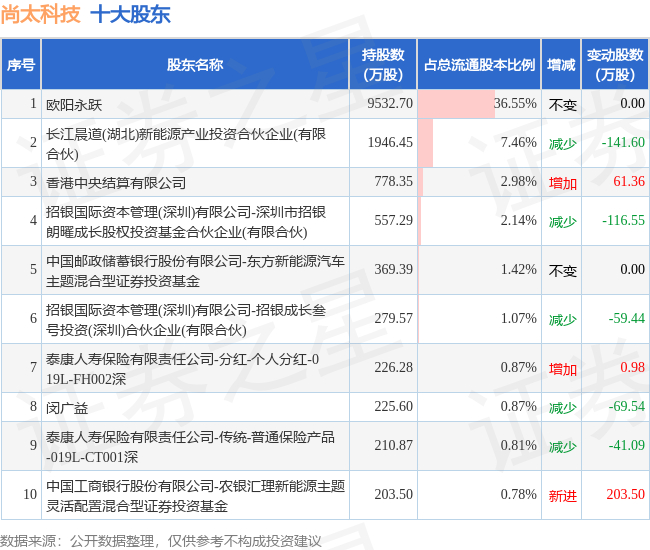650x550 pixels.
Task: Click shareholder 泰康人寿 传统-普通保险产品 entry
Action: tap(190, 446)
